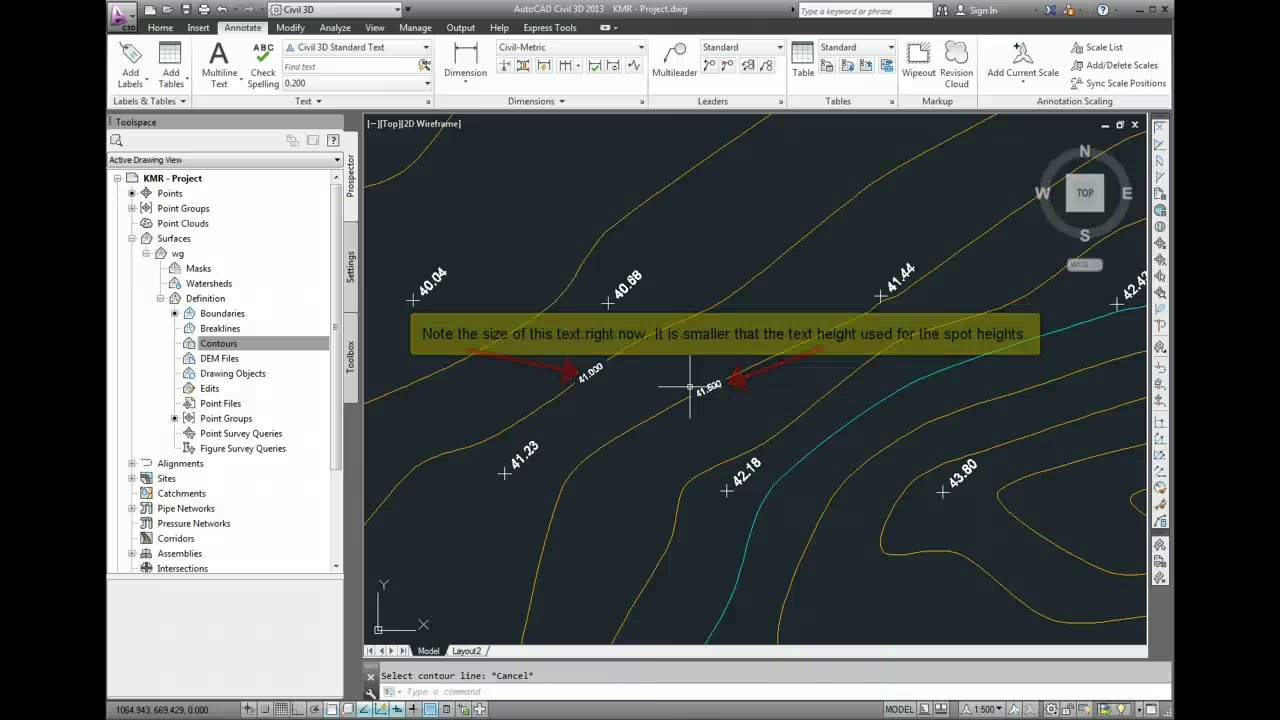Expand the Point Groups tree node
Screen dimensions: 1280x720
point(132,208)
